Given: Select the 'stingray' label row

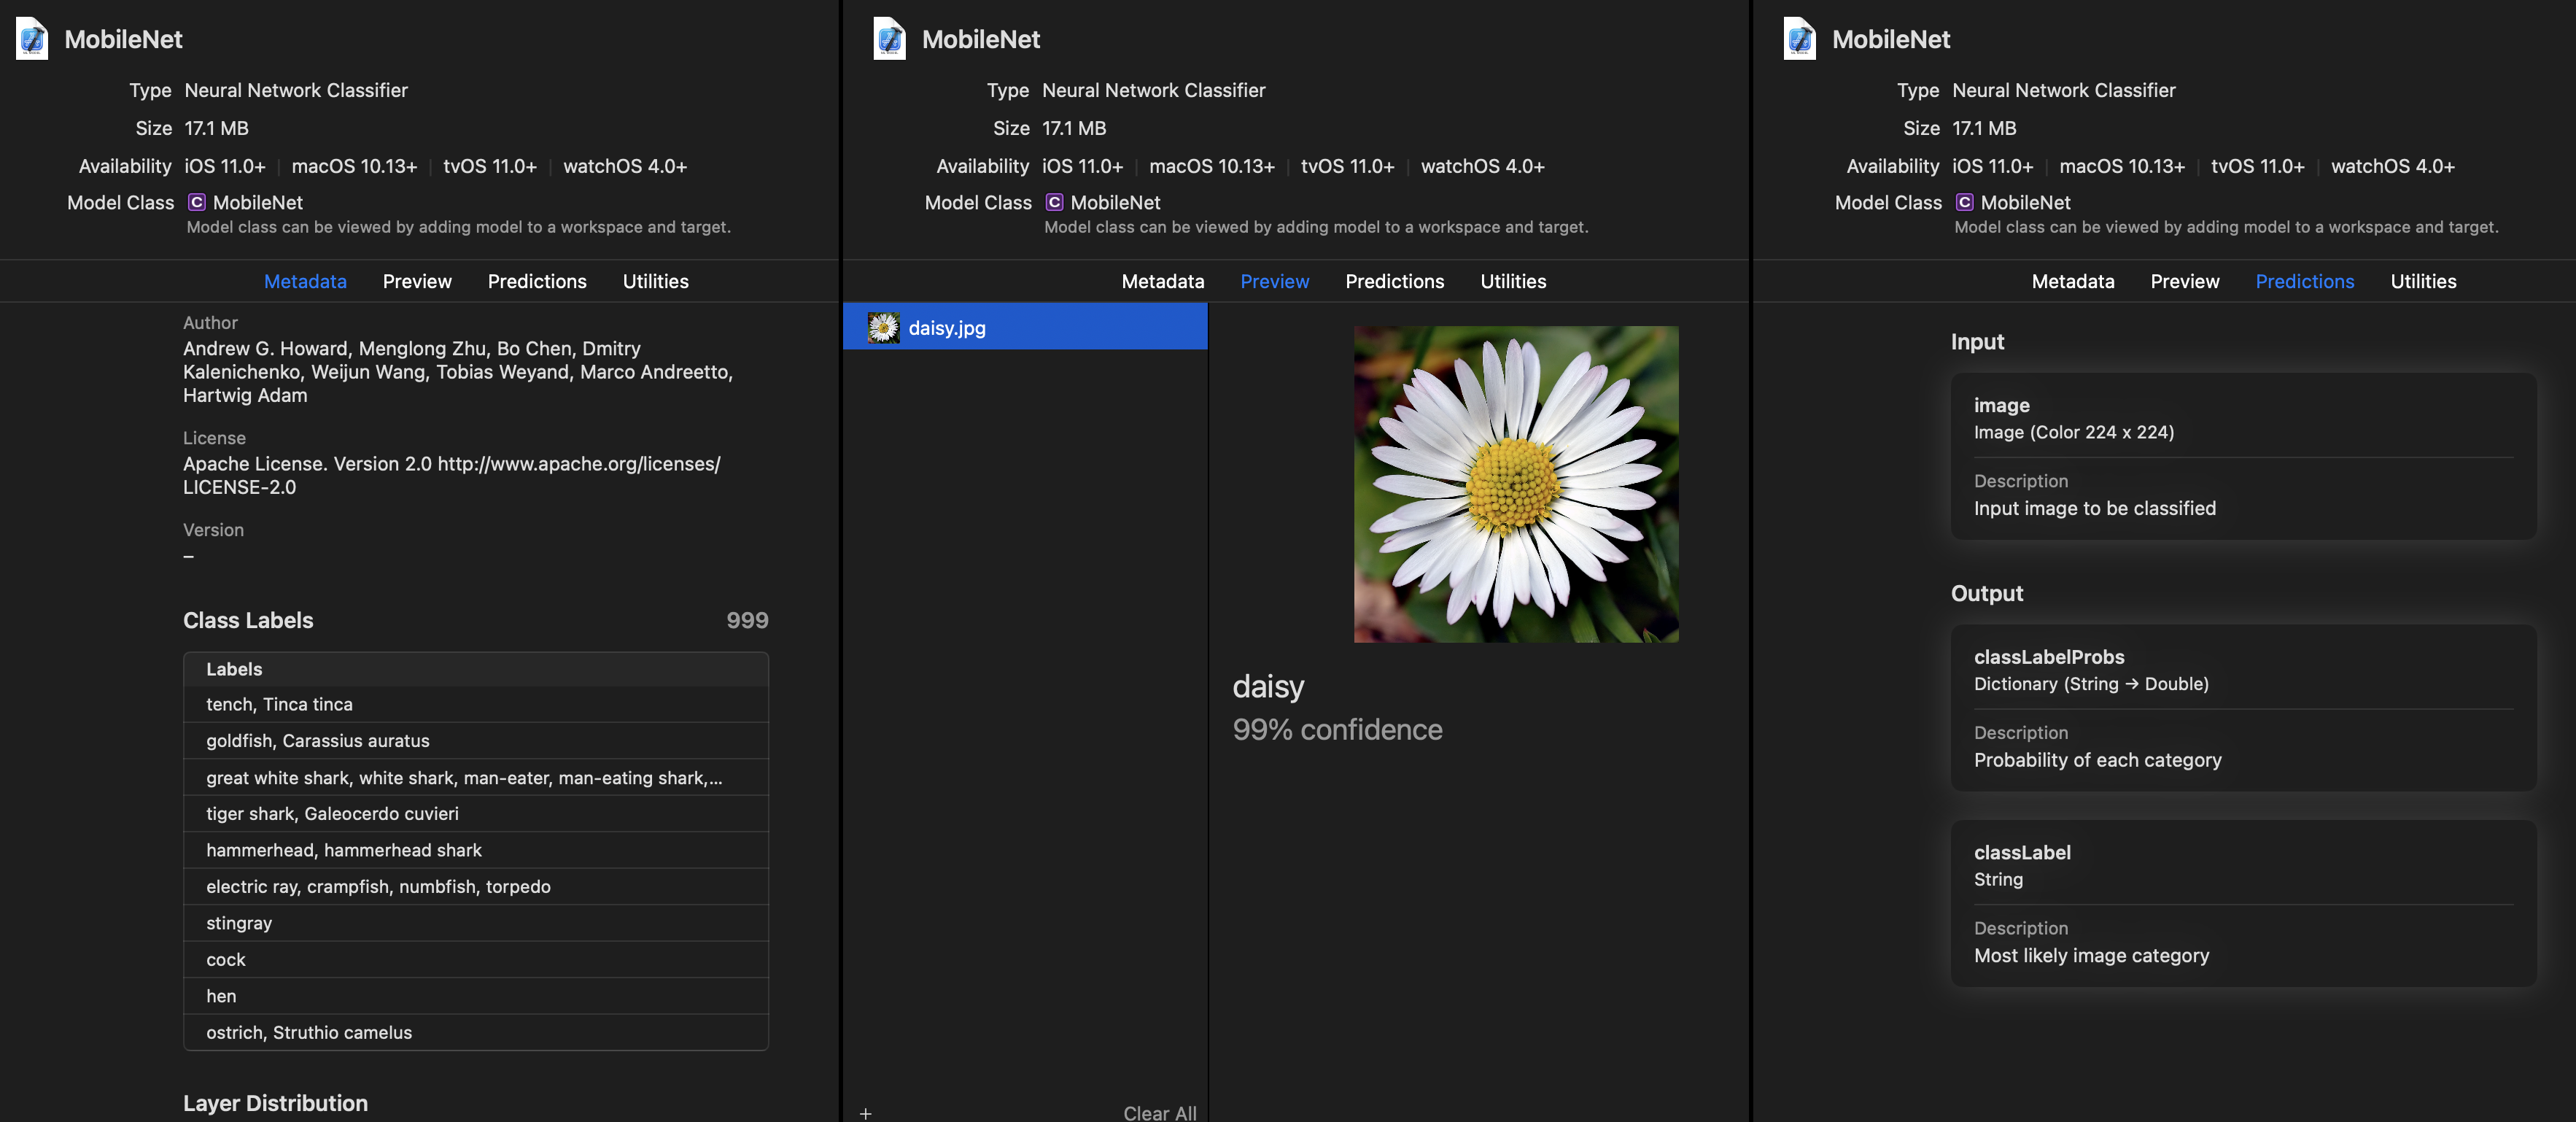Looking at the screenshot, I should [x=476, y=923].
